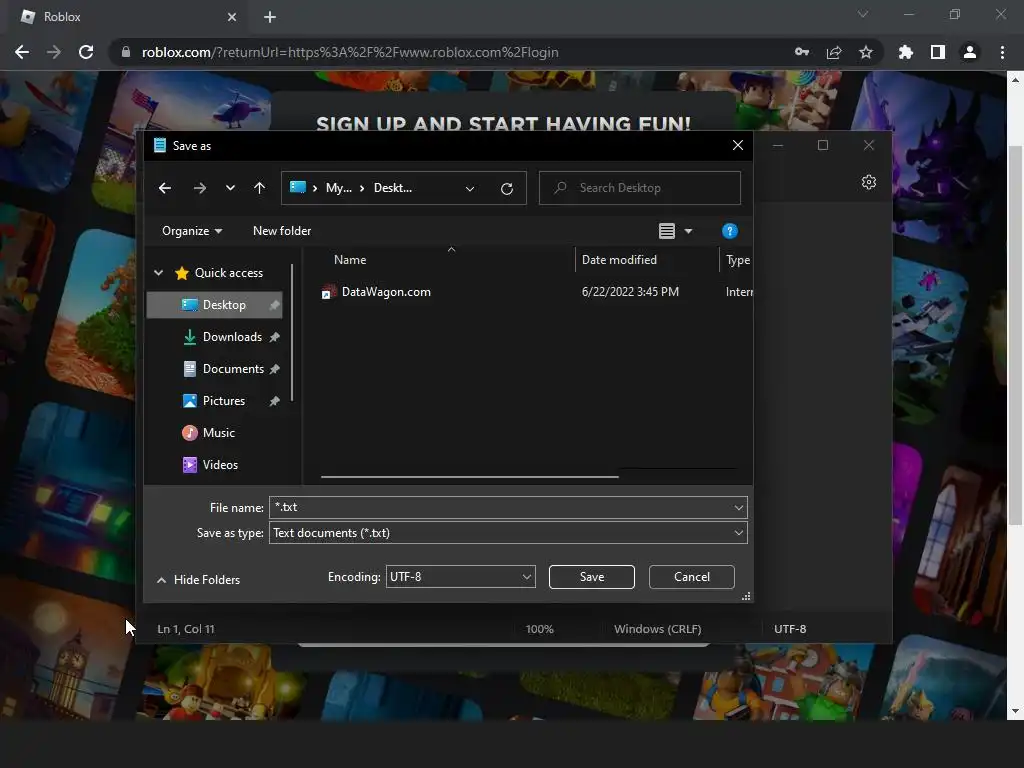
Task: Open Notepad settings gear icon
Action: click(x=869, y=182)
